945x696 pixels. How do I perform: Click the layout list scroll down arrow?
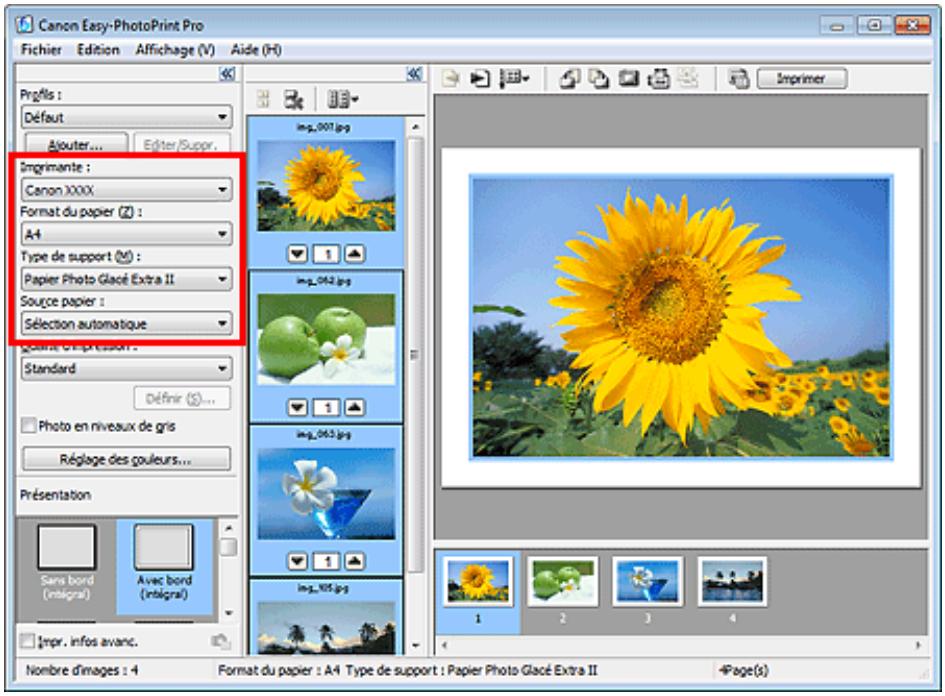(x=228, y=613)
